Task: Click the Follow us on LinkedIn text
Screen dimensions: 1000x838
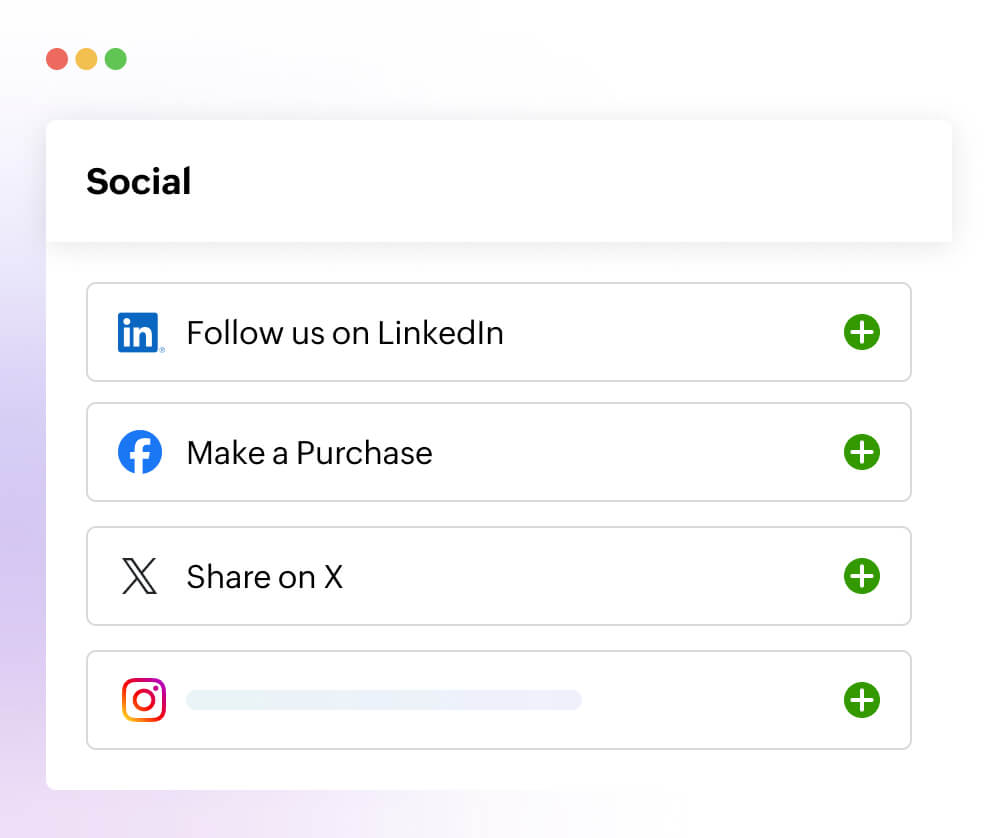Action: [344, 333]
